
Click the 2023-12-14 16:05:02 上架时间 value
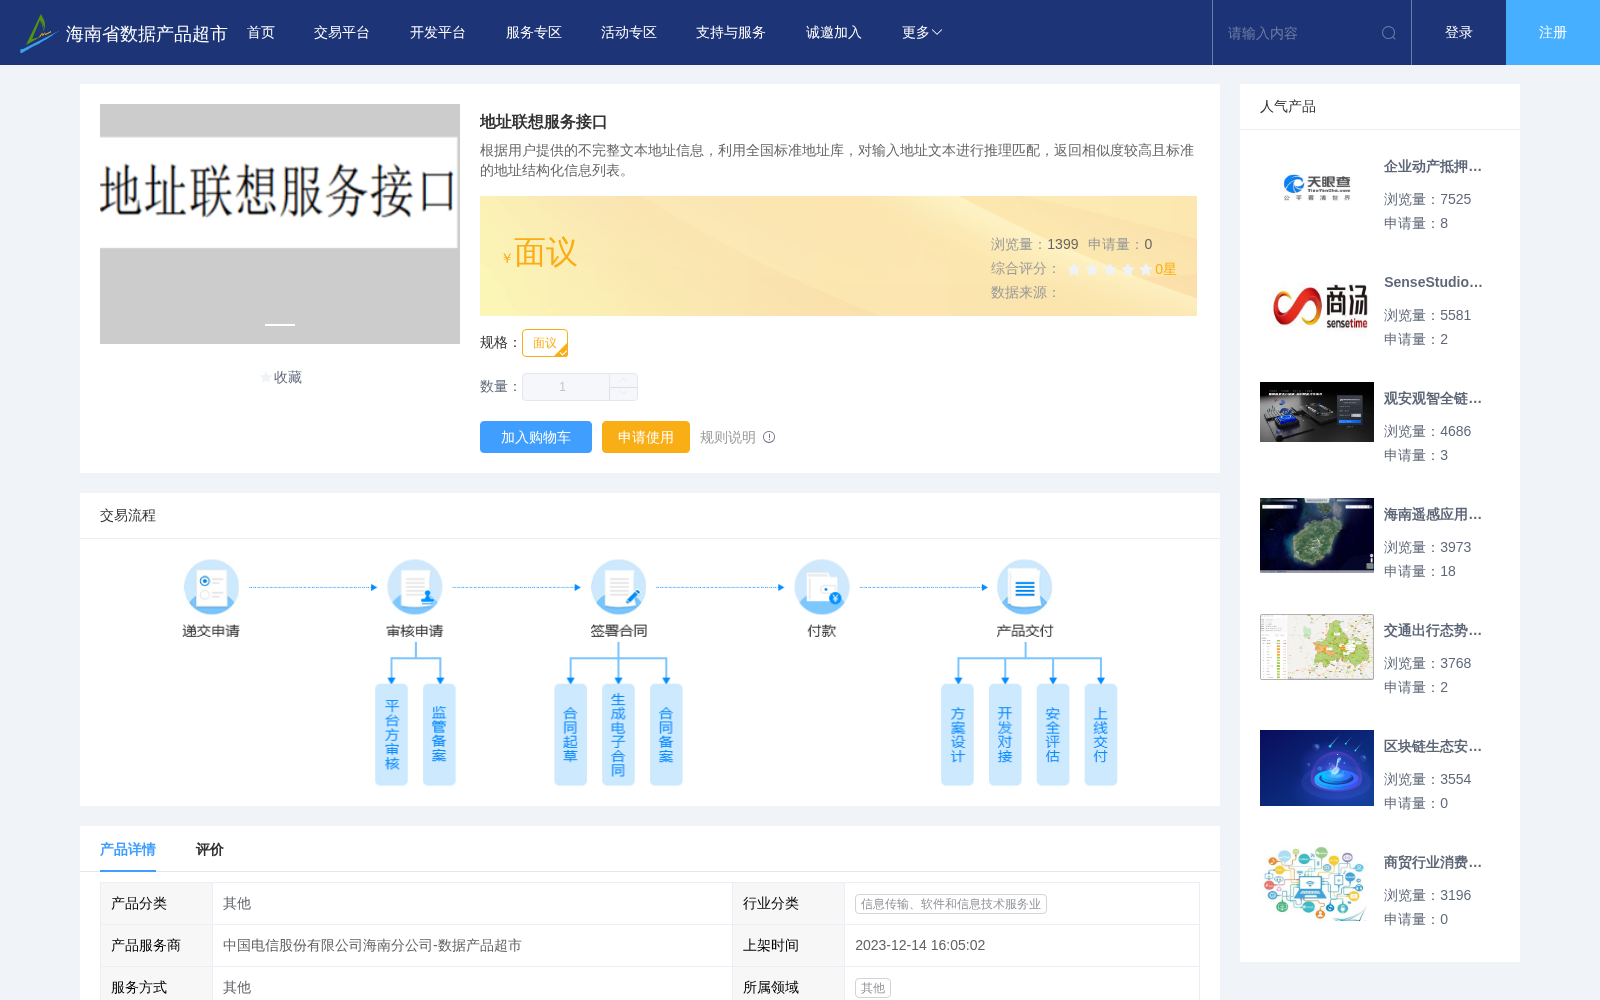point(920,945)
